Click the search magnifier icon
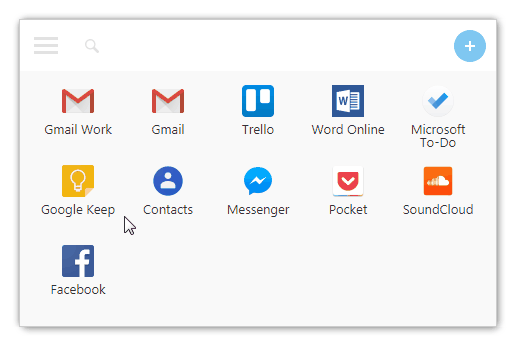Image resolution: width=516 pixels, height=360 pixels. pyautogui.click(x=92, y=46)
